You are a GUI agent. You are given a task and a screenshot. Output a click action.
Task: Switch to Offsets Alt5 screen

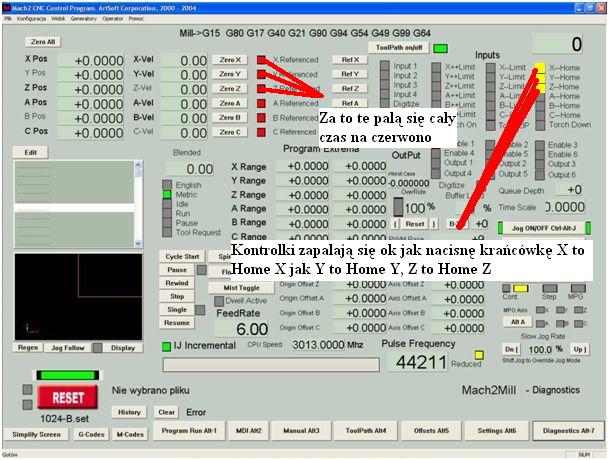pyautogui.click(x=431, y=431)
